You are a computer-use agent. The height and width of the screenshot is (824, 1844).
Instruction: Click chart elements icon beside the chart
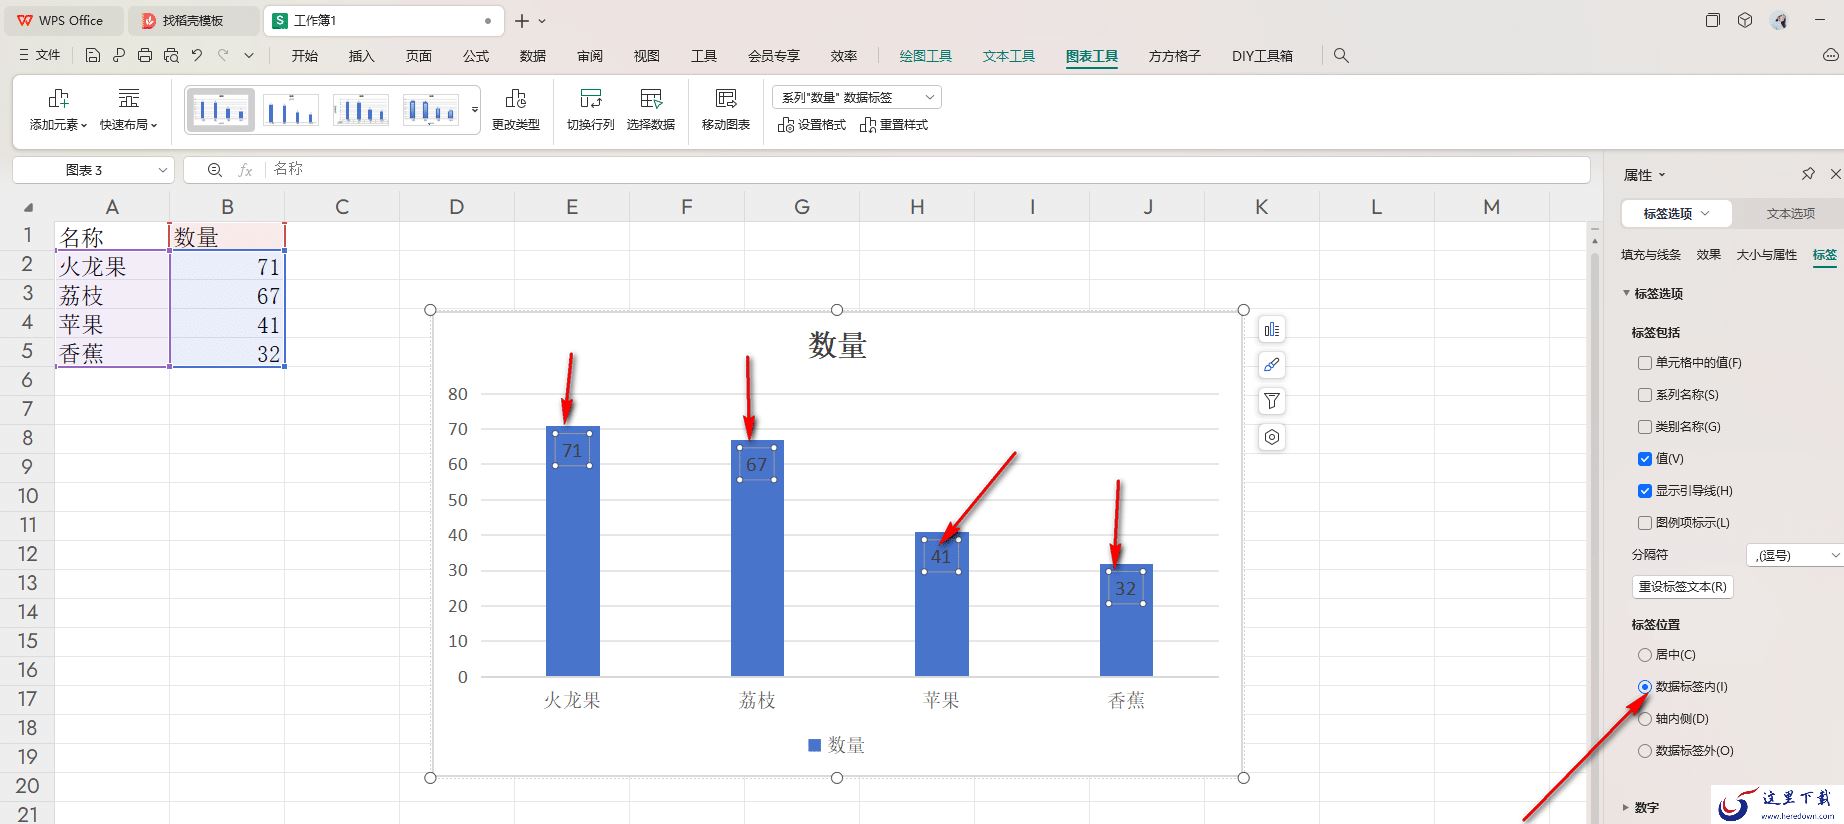[1271, 329]
